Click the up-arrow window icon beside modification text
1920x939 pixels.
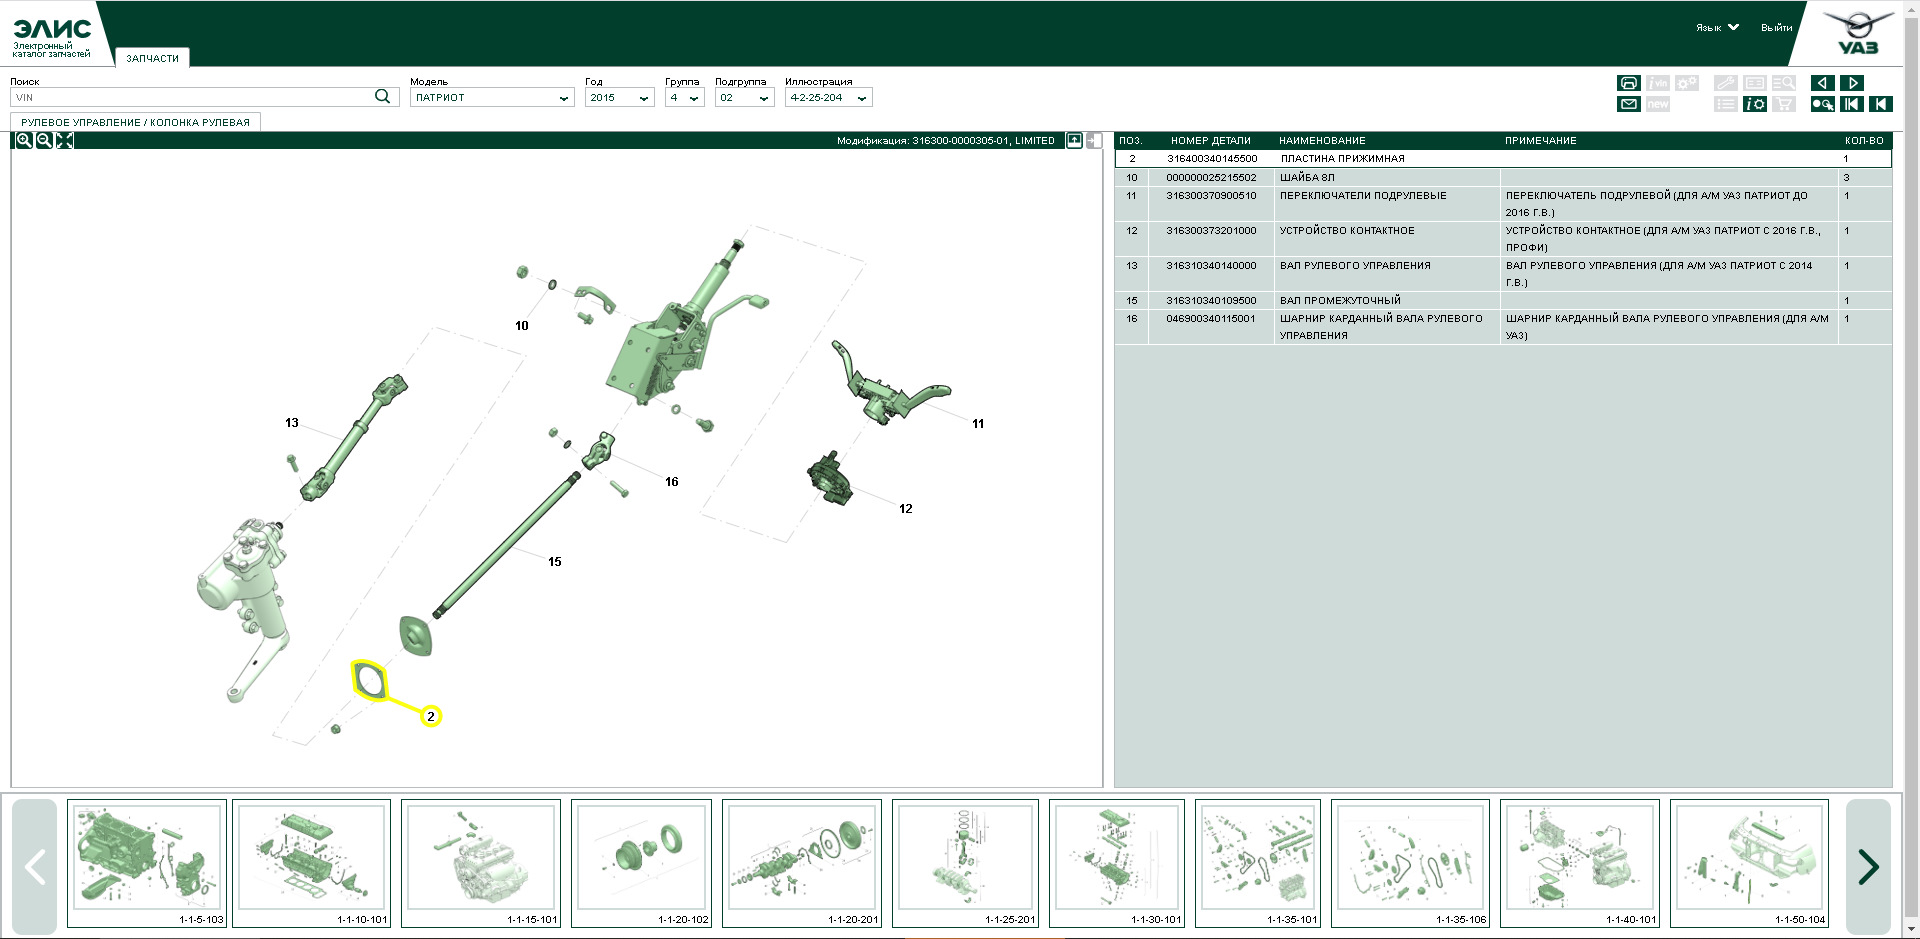point(1074,141)
